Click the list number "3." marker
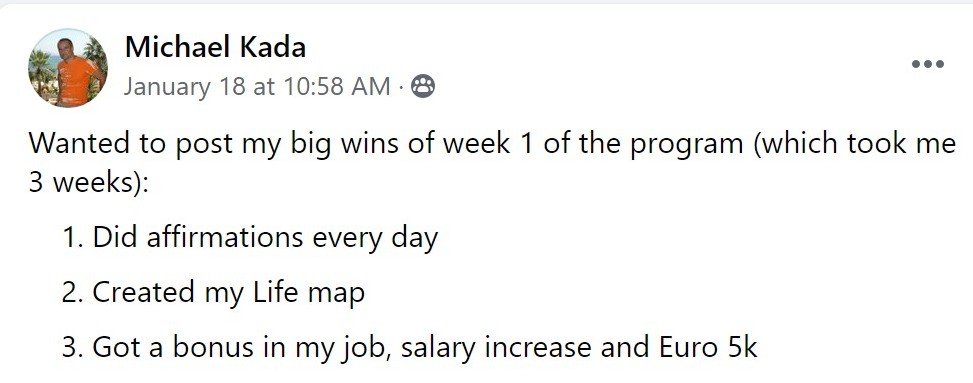The height and width of the screenshot is (383, 973). tap(74, 347)
